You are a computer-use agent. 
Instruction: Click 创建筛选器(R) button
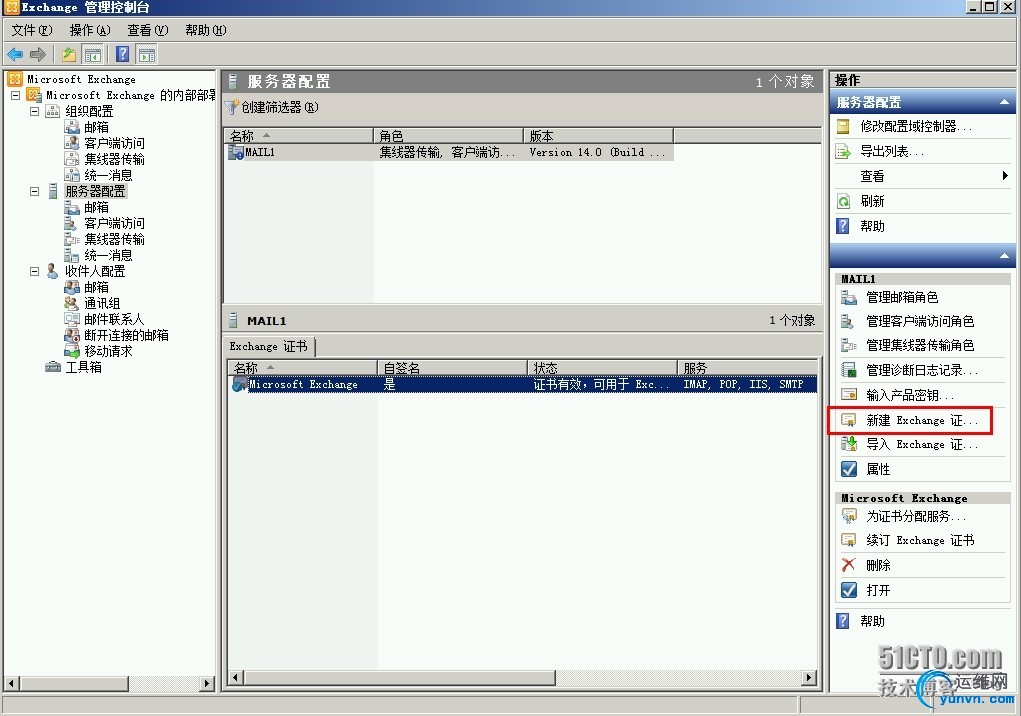coord(272,107)
